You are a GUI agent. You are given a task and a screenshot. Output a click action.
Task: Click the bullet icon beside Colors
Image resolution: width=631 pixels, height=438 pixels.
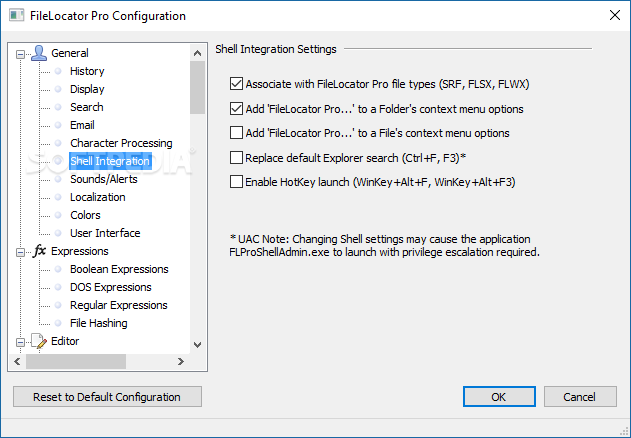[x=58, y=215]
